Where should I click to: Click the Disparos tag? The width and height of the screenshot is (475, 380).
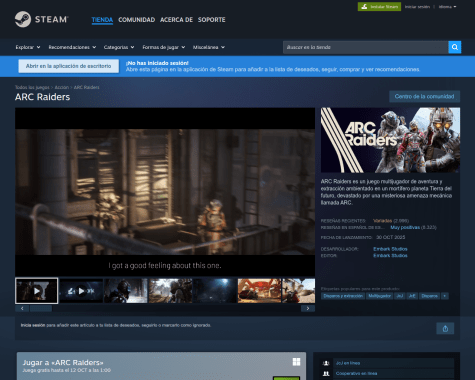pos(429,296)
